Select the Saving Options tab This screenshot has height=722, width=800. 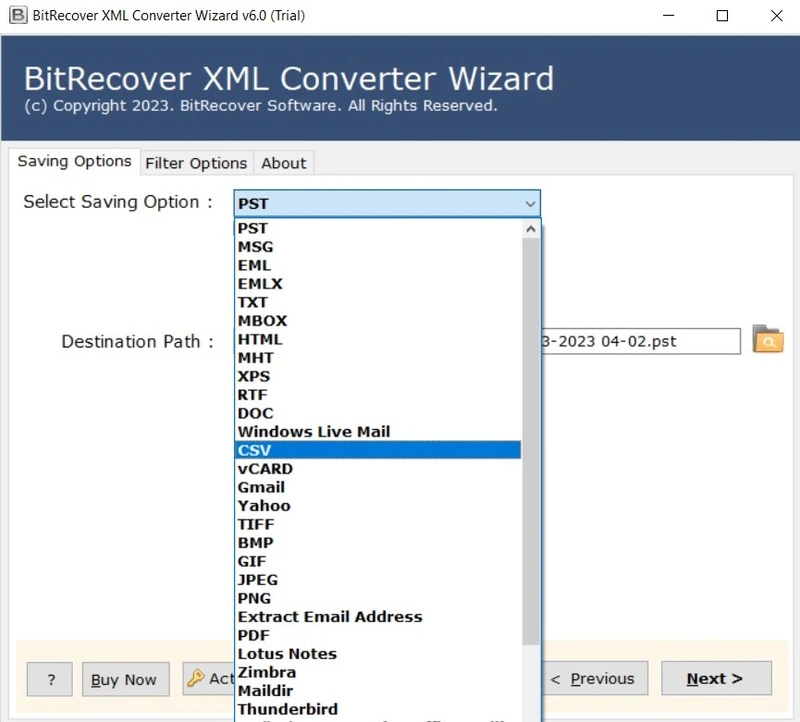pyautogui.click(x=74, y=161)
